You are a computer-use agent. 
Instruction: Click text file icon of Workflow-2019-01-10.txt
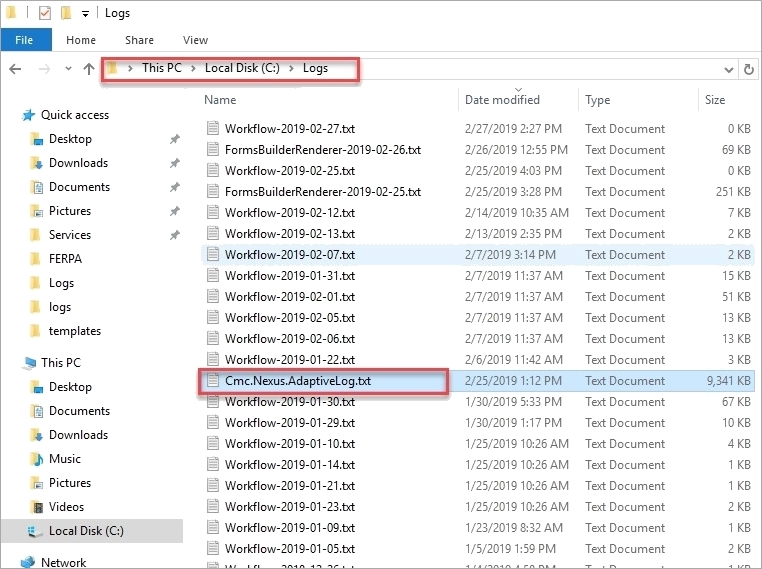[212, 443]
